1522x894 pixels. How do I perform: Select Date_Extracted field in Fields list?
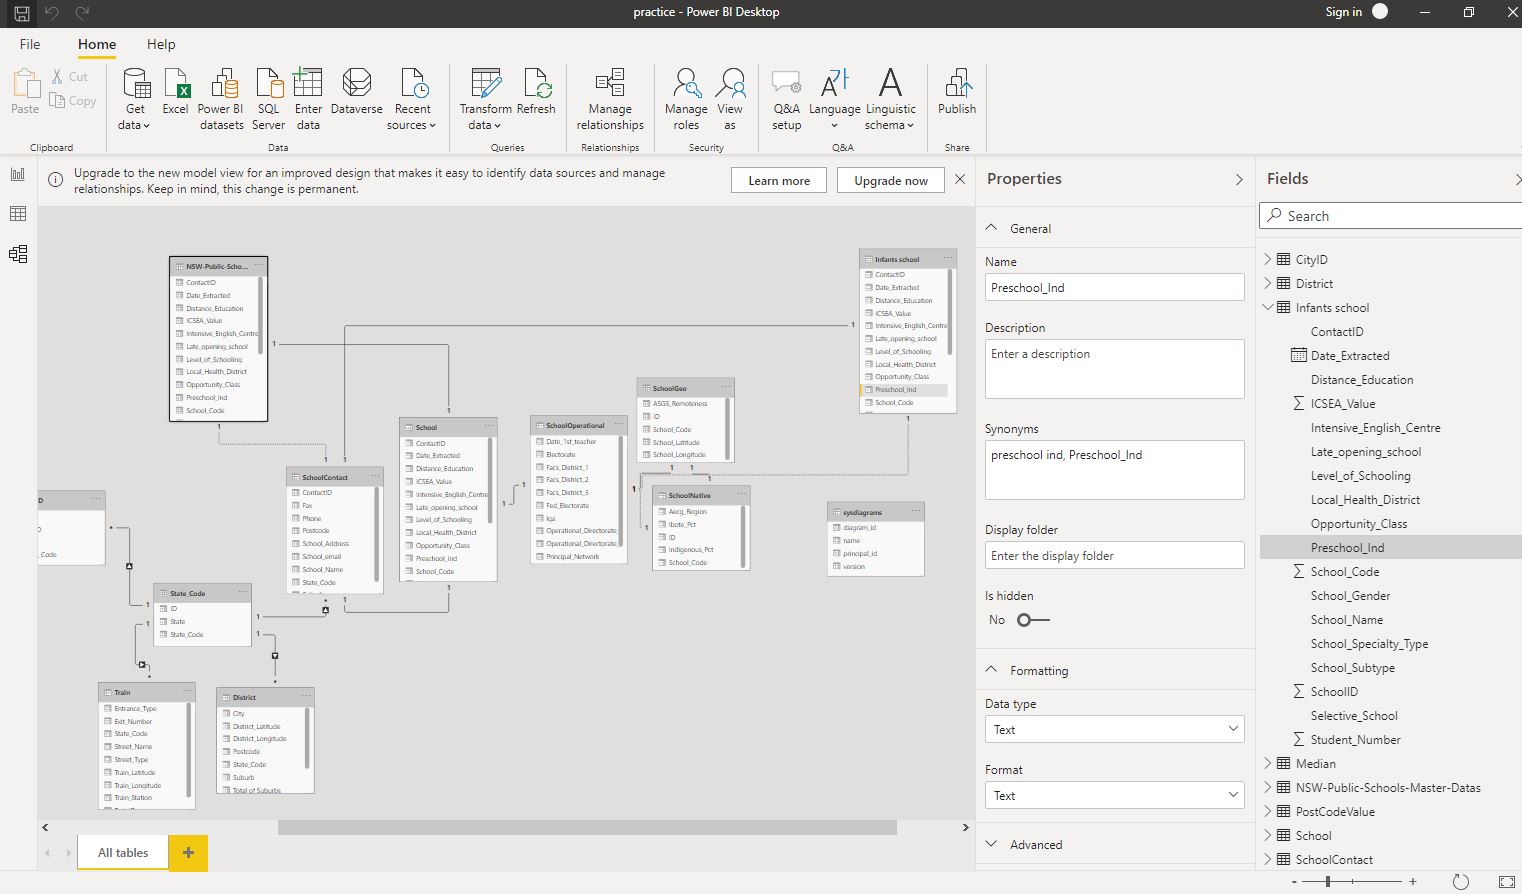pos(1350,355)
